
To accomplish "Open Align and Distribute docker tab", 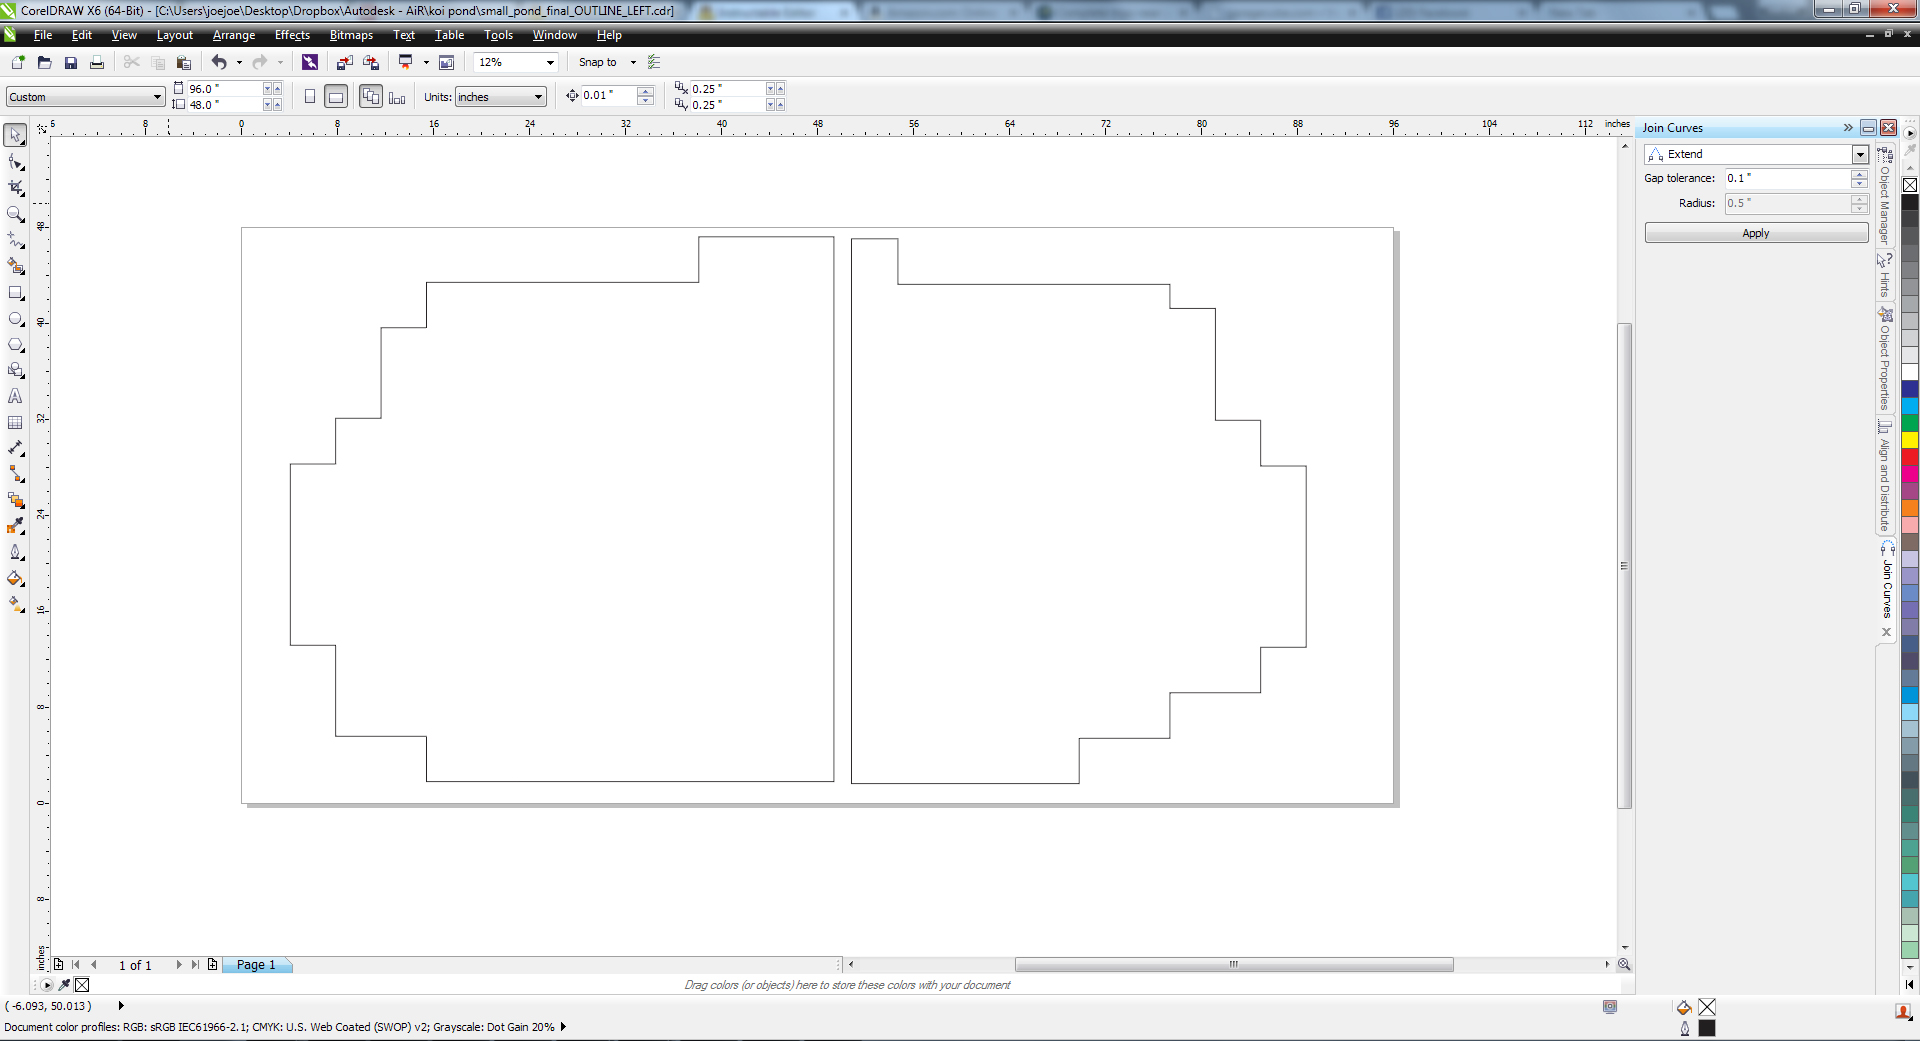I will coord(1885,476).
